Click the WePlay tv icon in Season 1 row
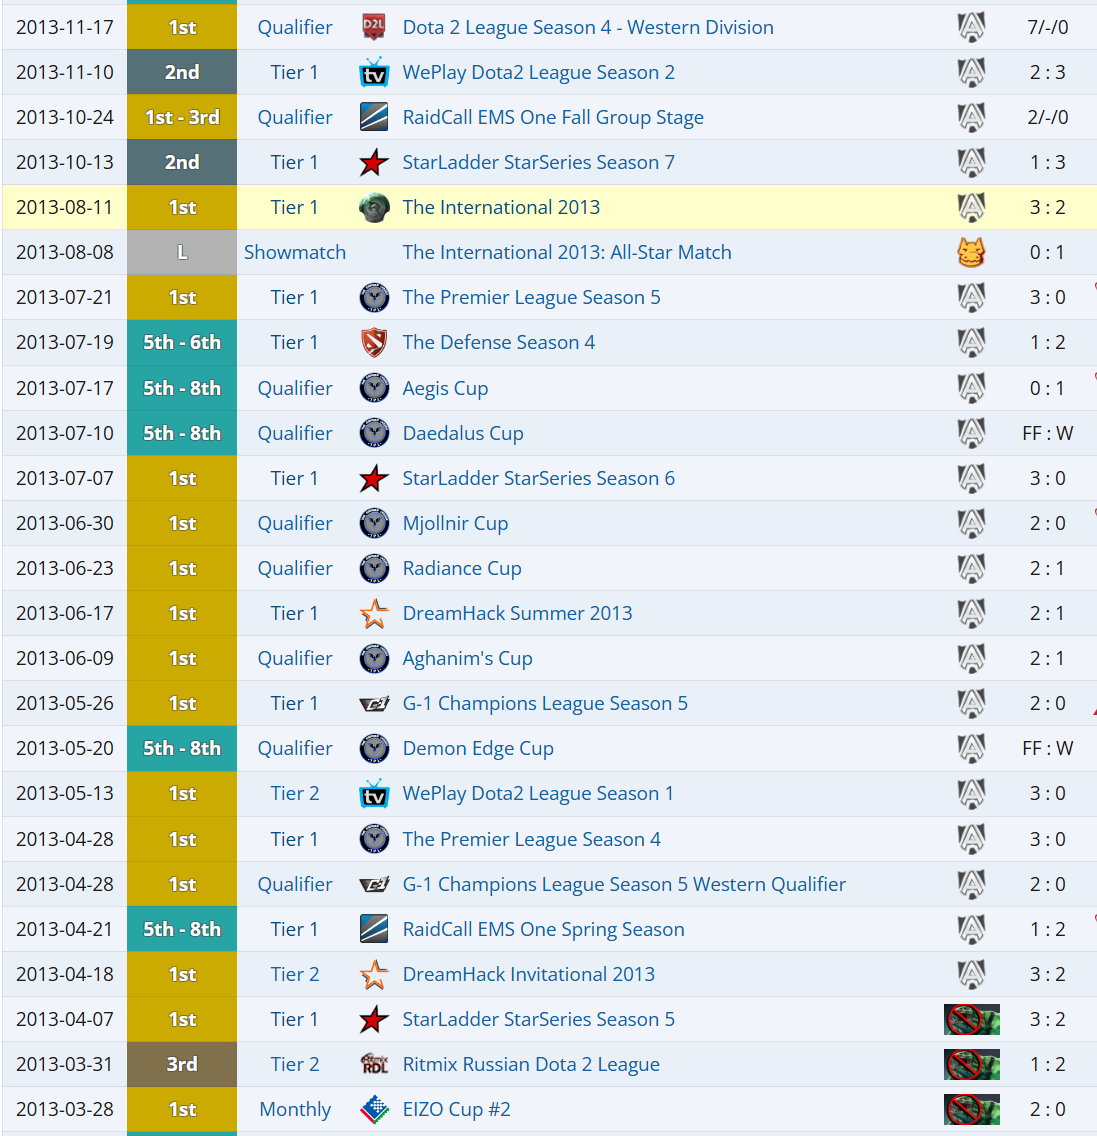The width and height of the screenshot is (1097, 1136). [x=374, y=793]
